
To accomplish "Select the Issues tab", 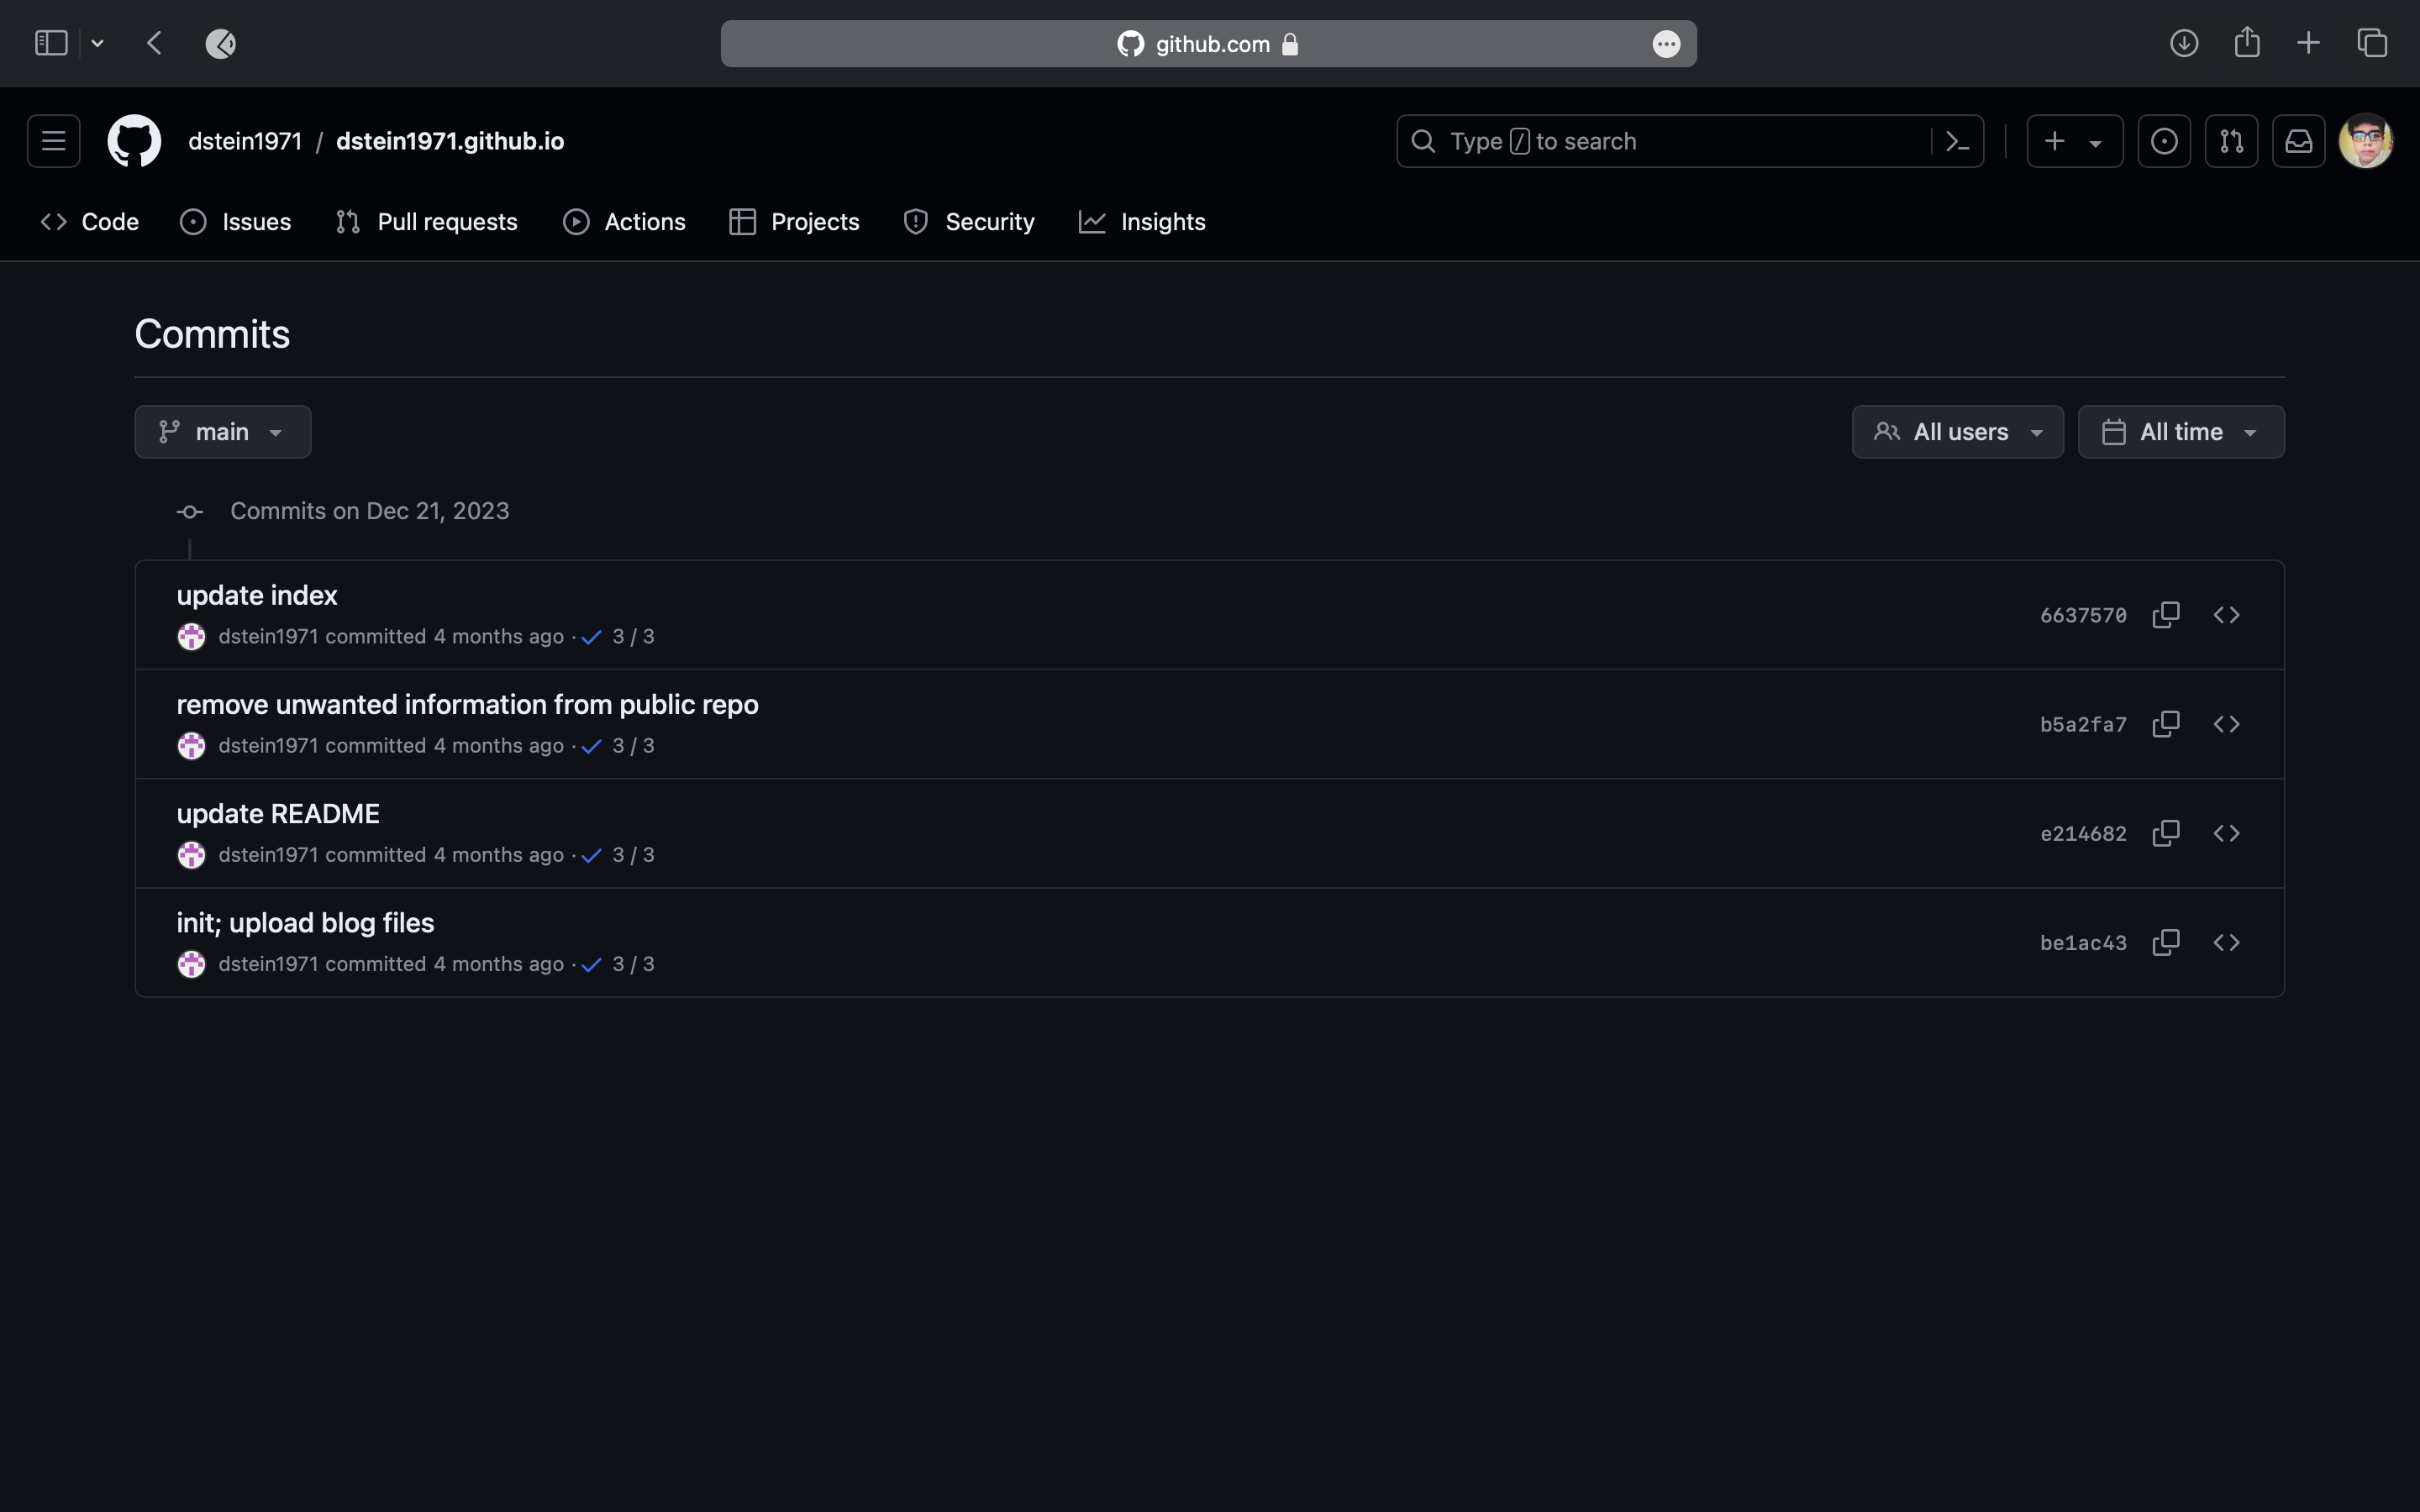I will [256, 221].
